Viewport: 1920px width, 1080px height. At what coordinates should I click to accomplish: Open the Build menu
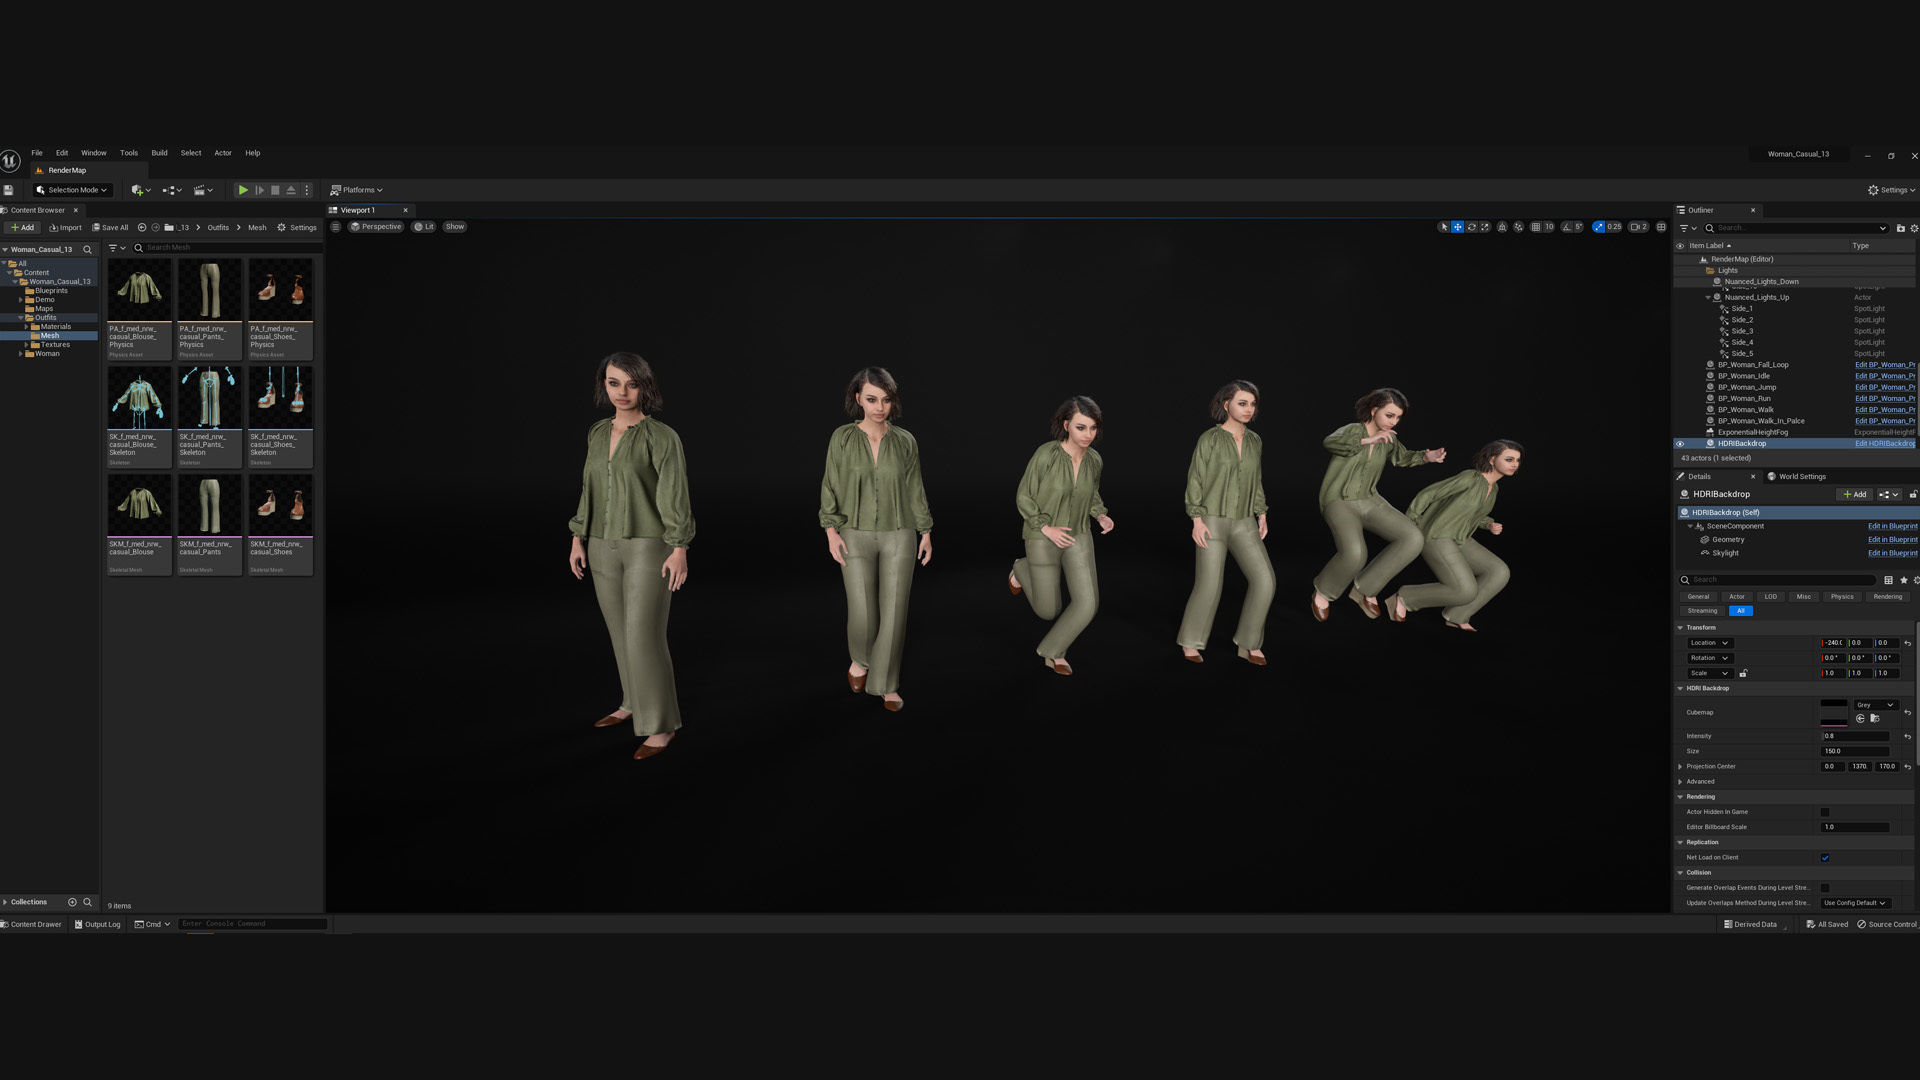point(159,153)
